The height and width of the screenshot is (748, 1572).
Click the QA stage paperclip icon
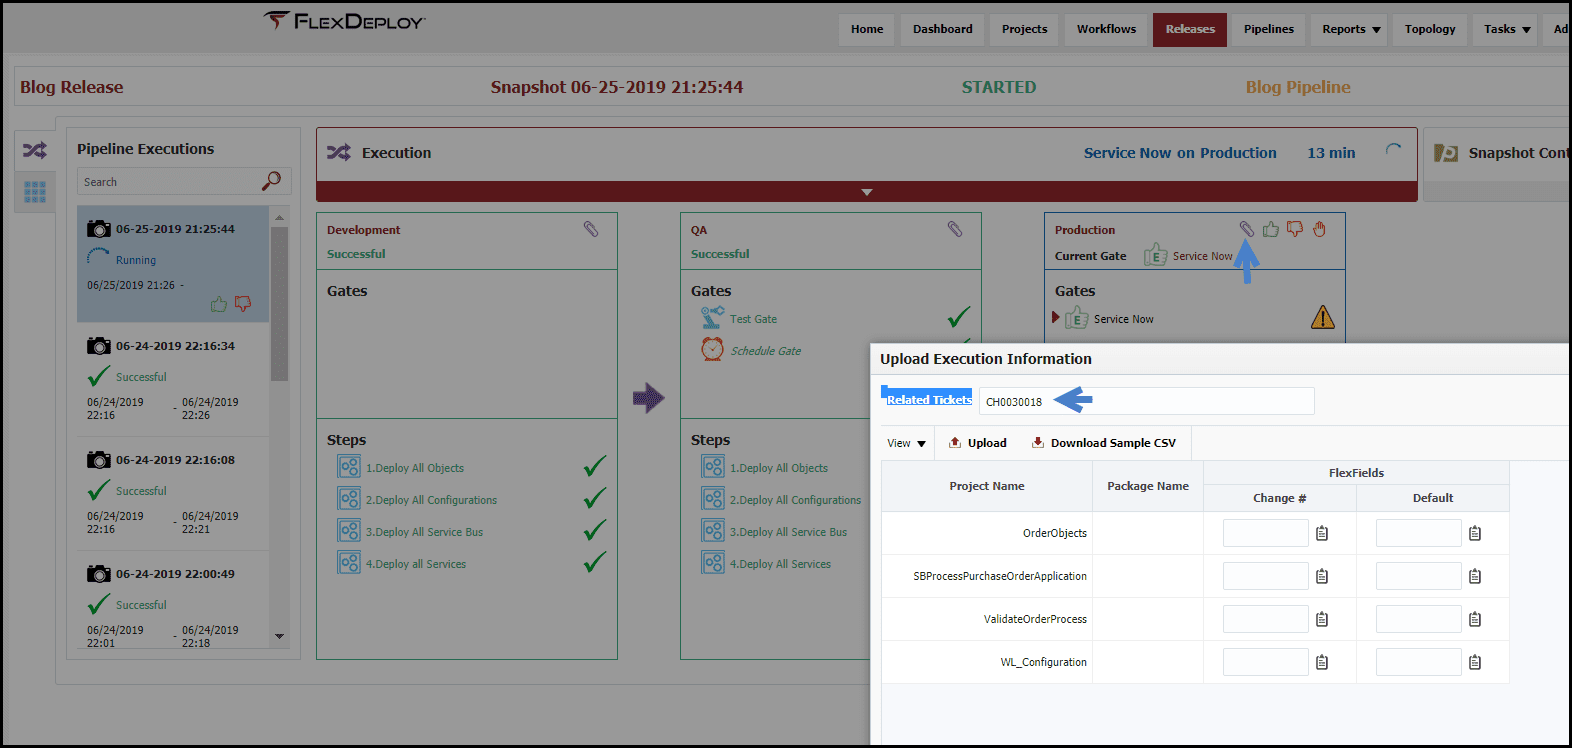955,229
